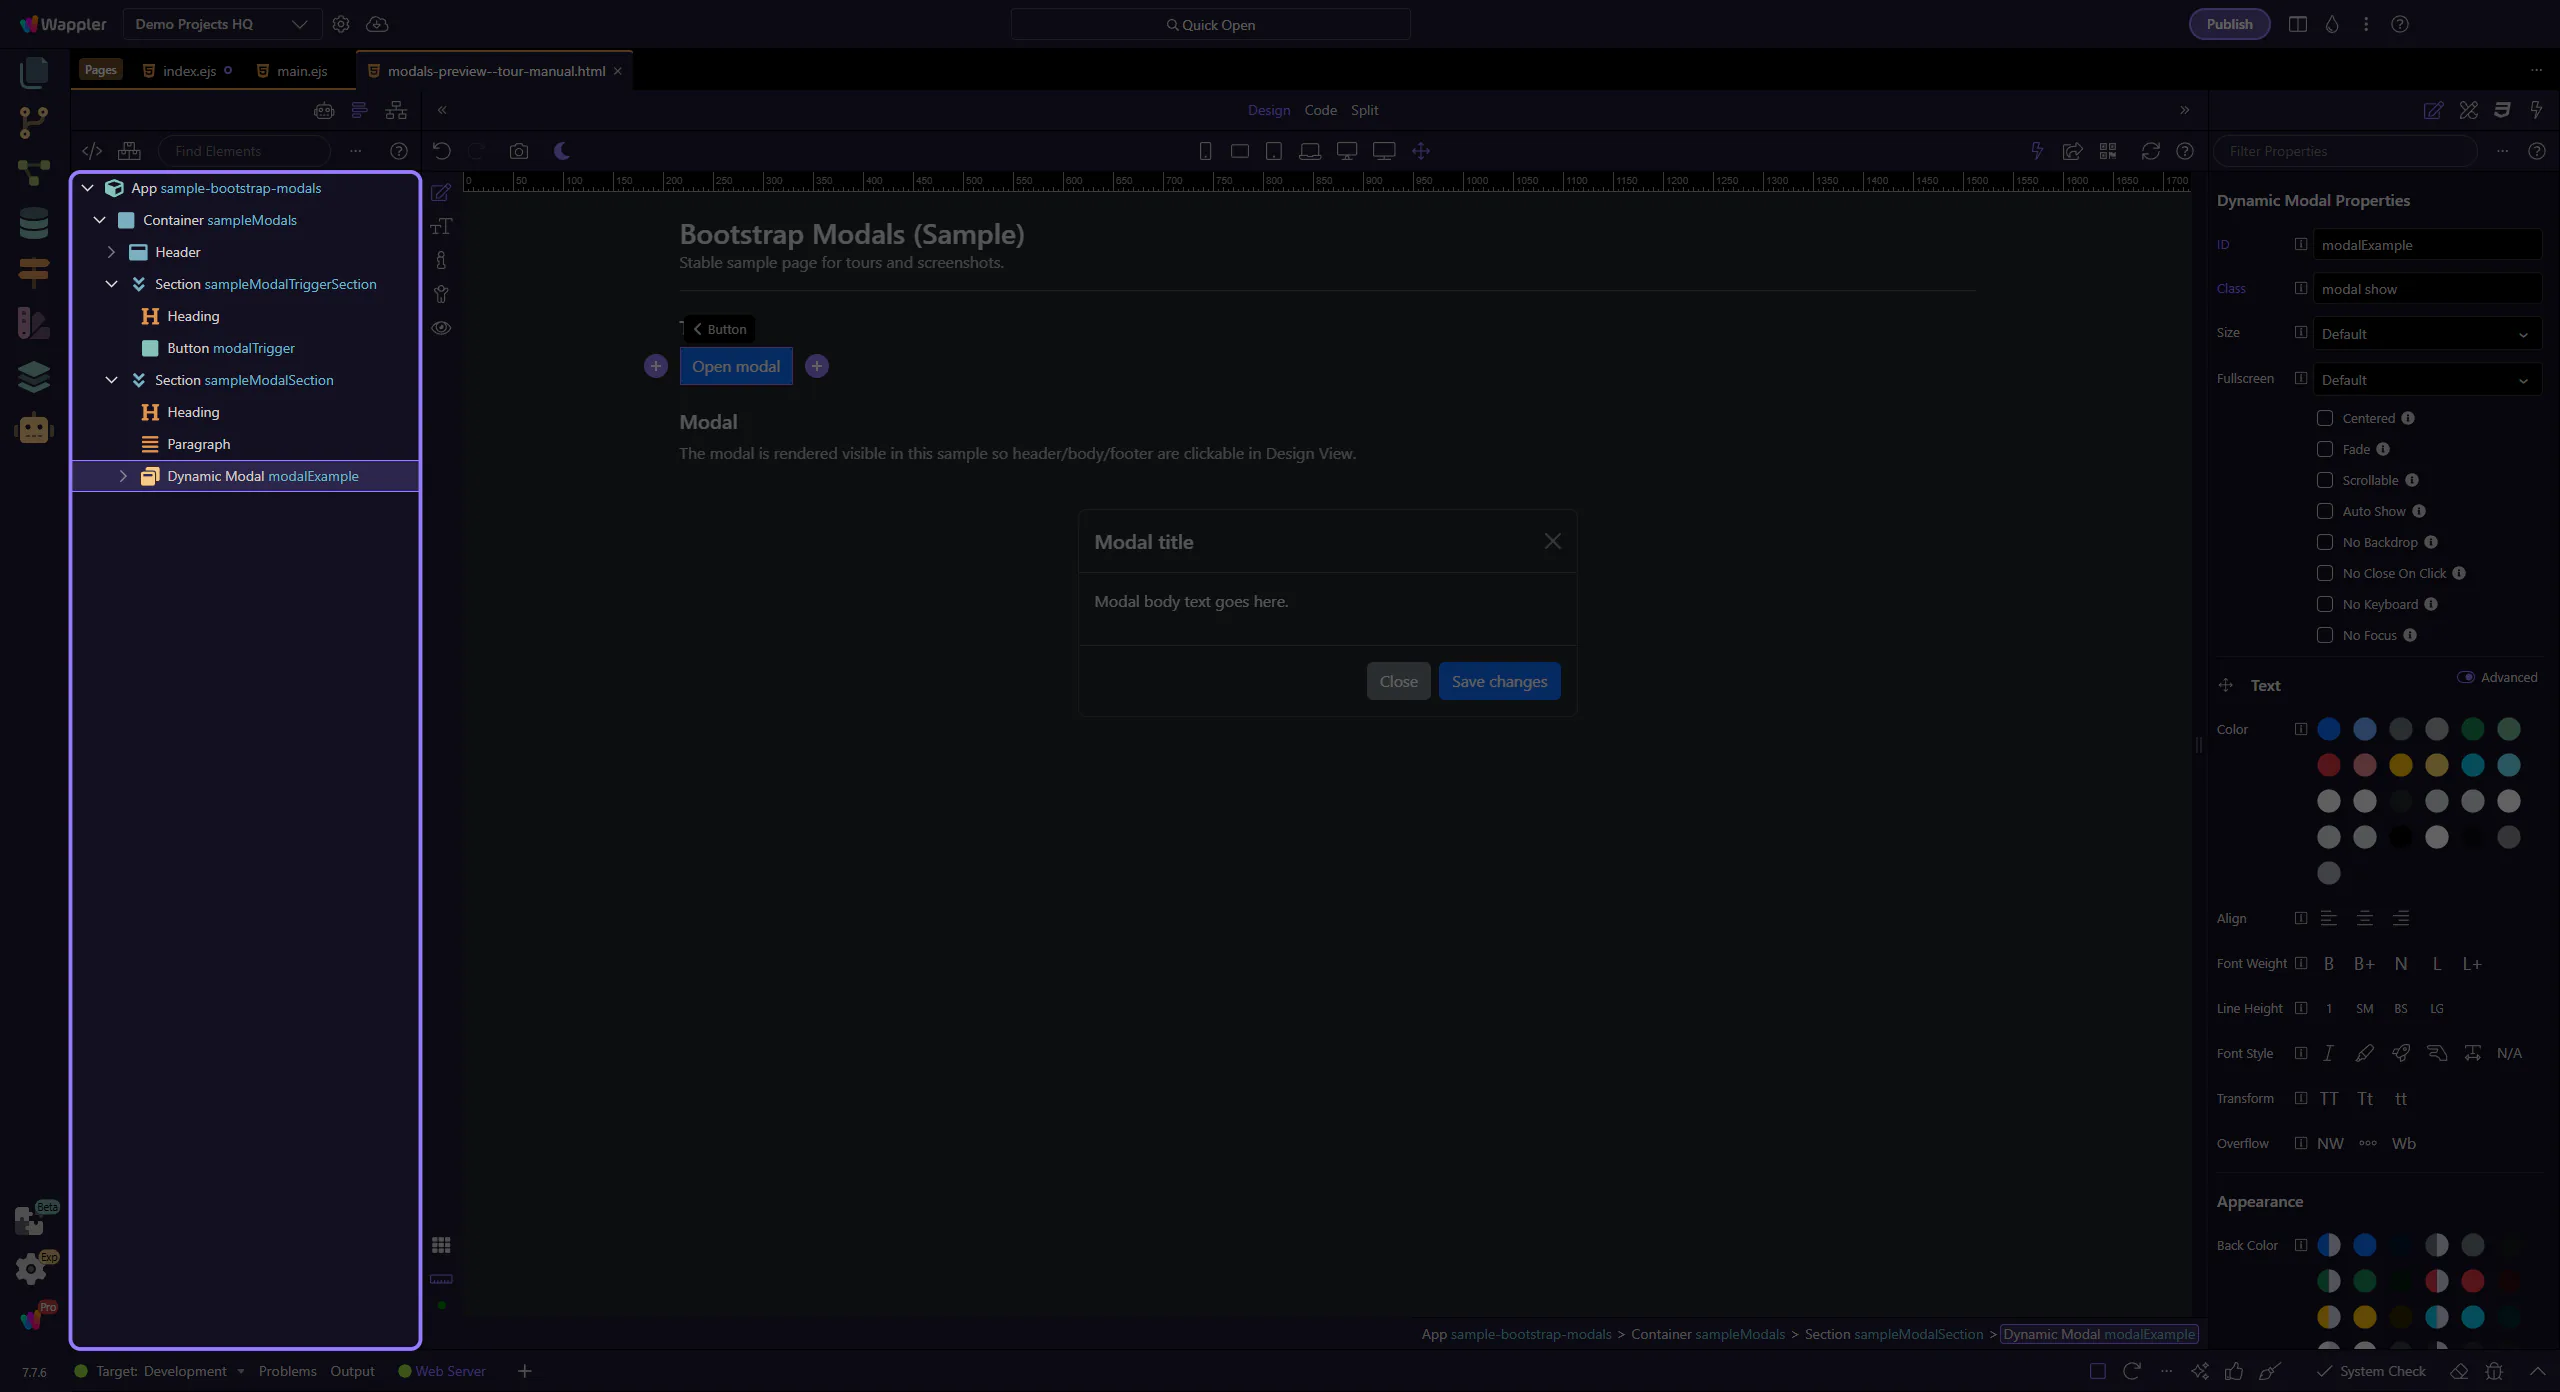Take a screenshot with the camera icon
Viewport: 2560px width, 1392px height.
click(518, 151)
